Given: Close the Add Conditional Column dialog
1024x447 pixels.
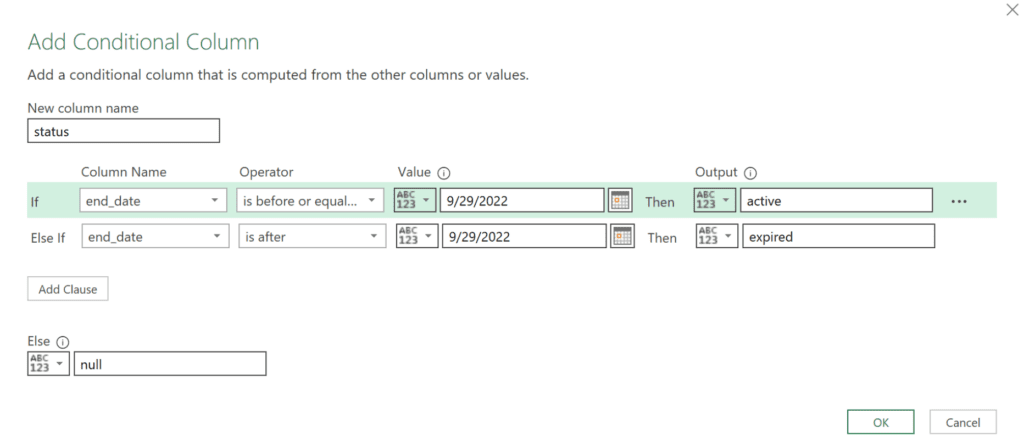Looking at the screenshot, I should click(x=1008, y=10).
